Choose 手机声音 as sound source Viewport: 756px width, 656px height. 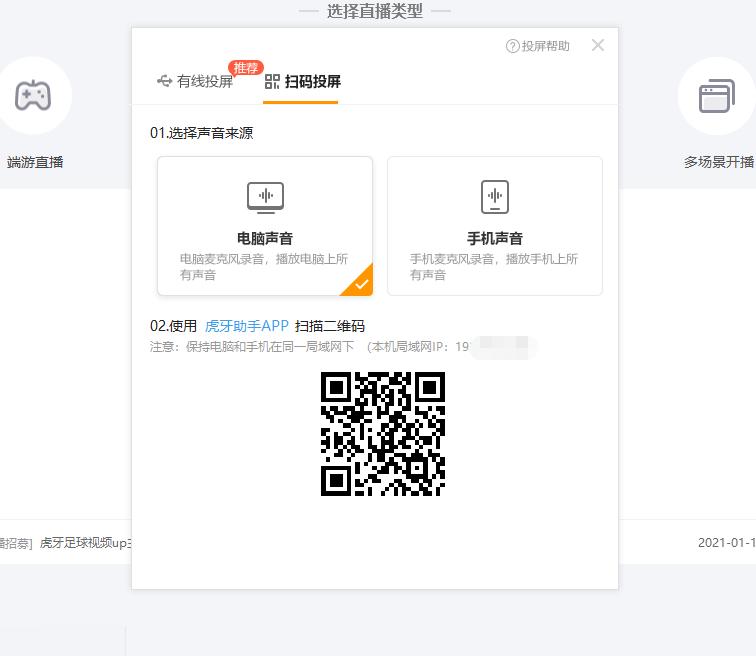pos(495,226)
